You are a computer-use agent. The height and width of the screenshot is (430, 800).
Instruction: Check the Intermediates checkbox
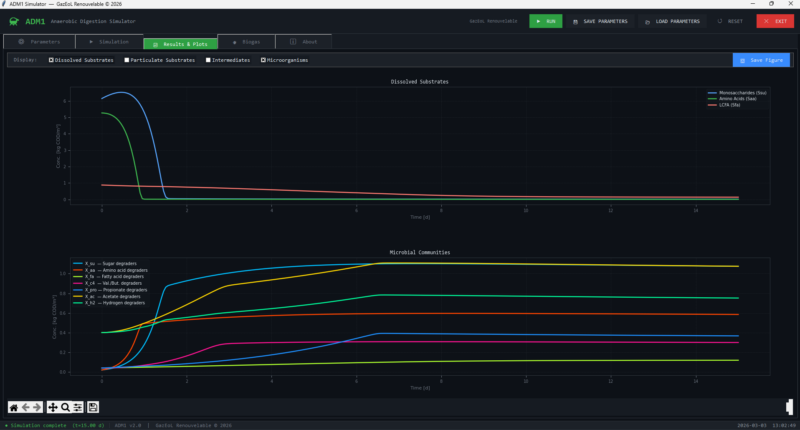click(x=208, y=60)
